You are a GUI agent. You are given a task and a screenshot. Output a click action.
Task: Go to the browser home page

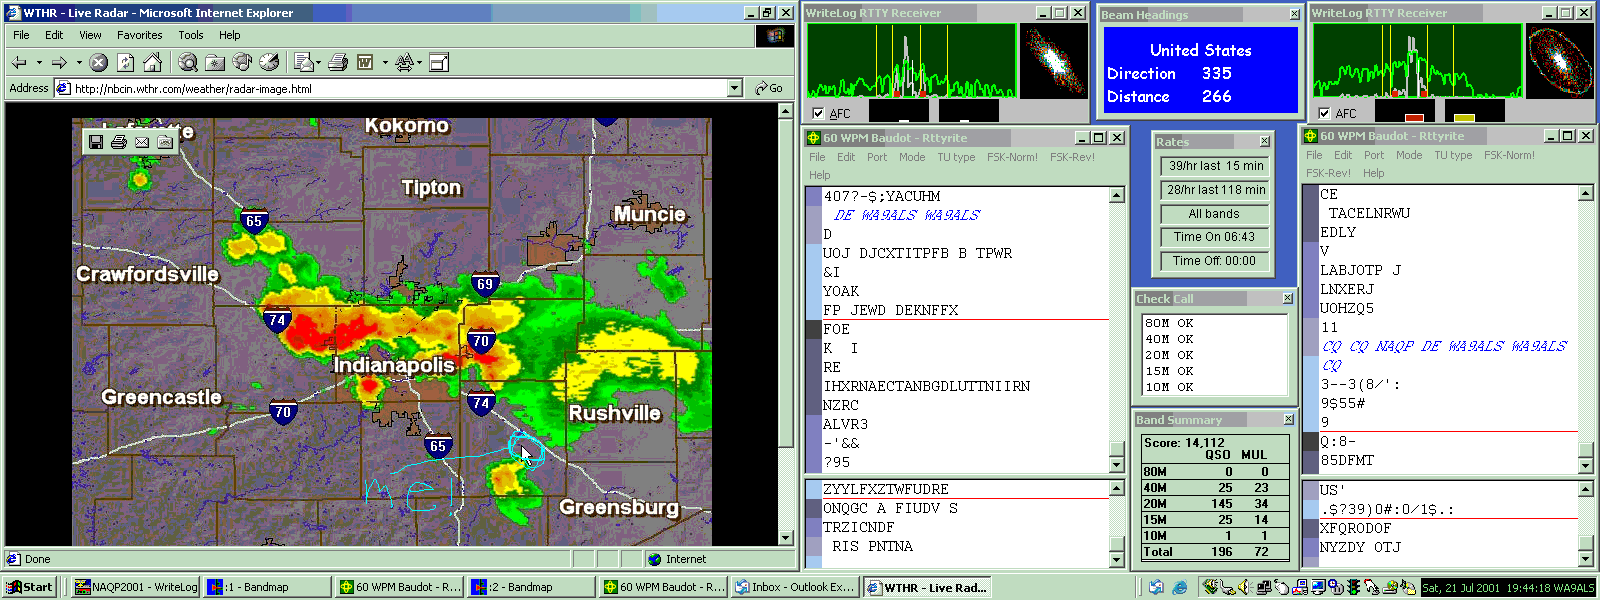point(152,62)
